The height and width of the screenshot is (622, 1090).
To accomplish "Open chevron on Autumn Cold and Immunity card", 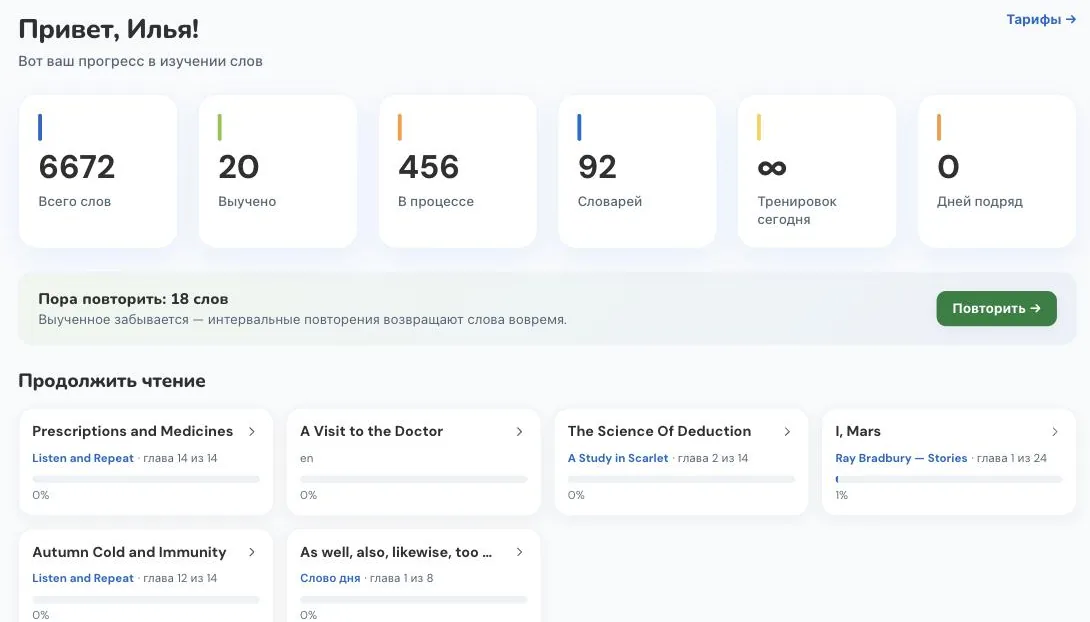I will pyautogui.click(x=252, y=552).
